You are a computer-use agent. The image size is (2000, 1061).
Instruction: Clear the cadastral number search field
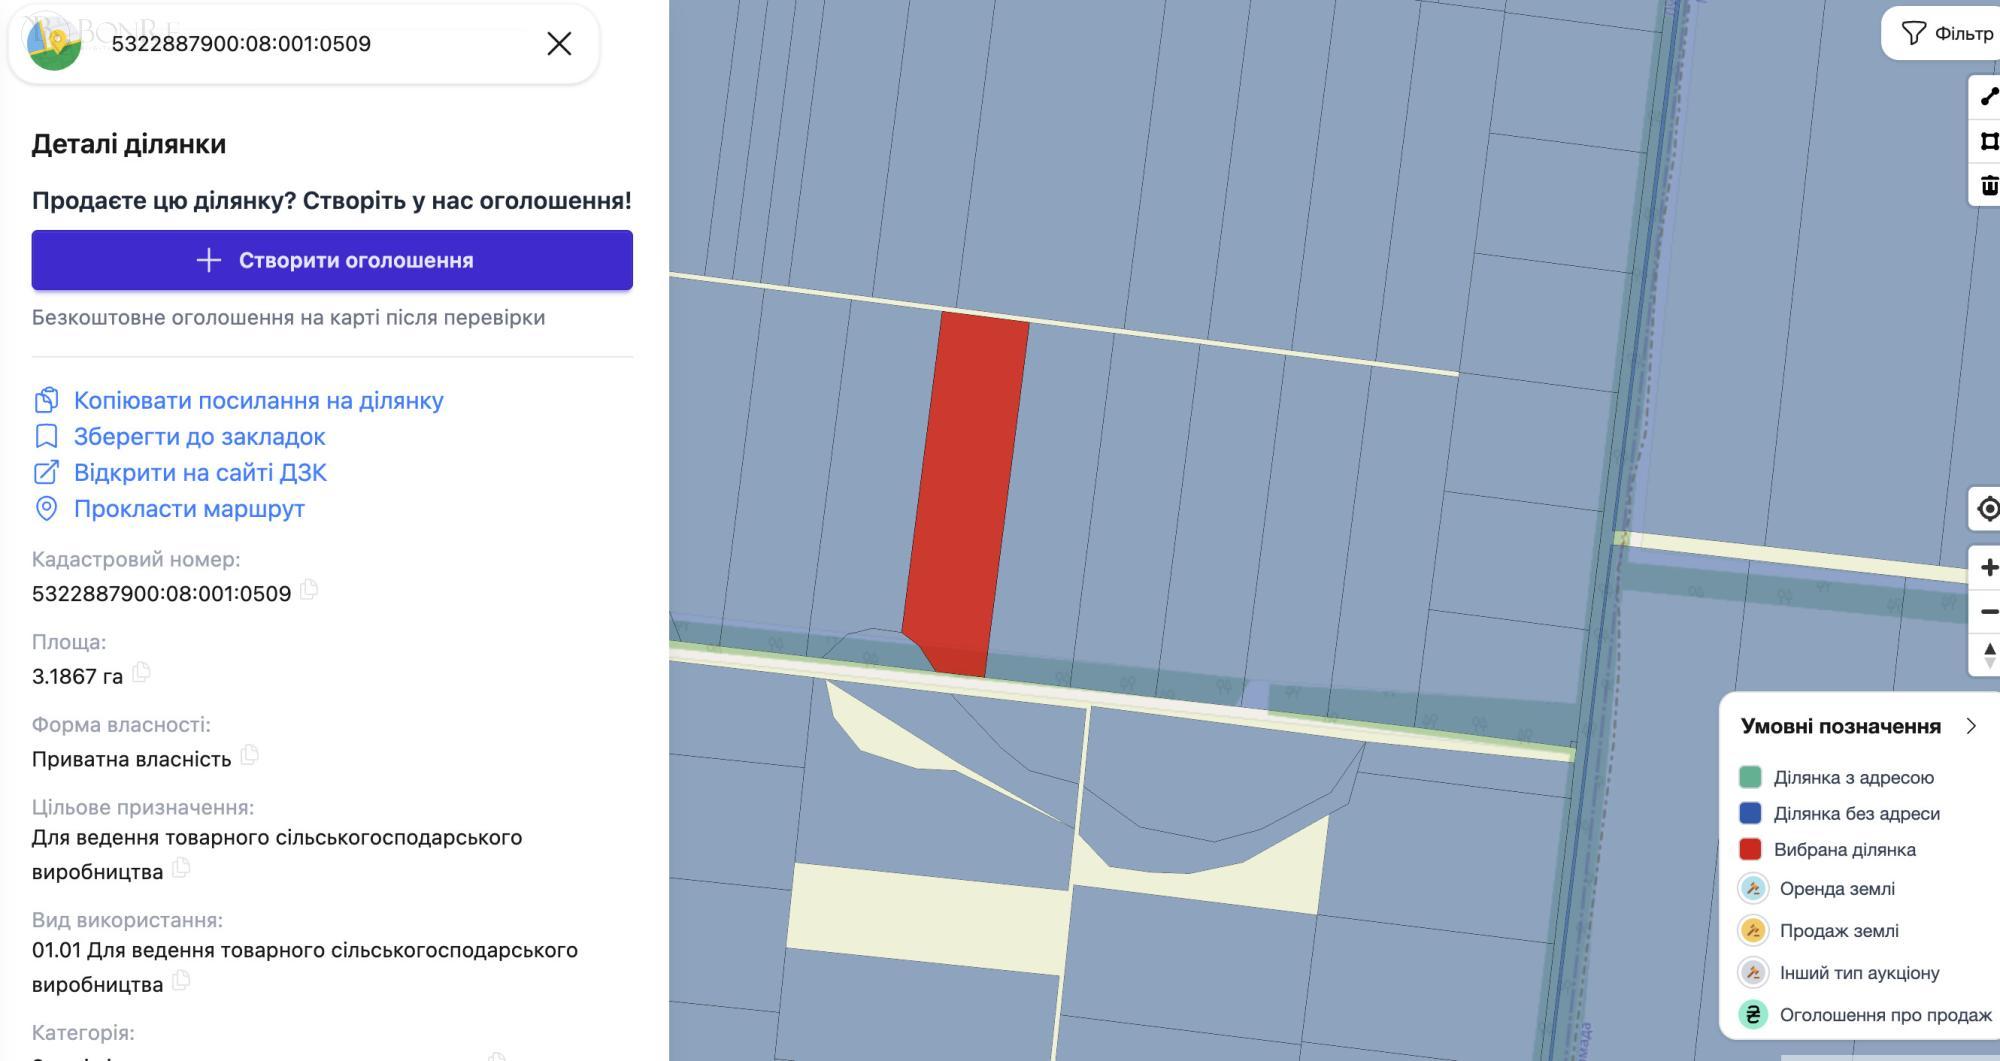[559, 44]
